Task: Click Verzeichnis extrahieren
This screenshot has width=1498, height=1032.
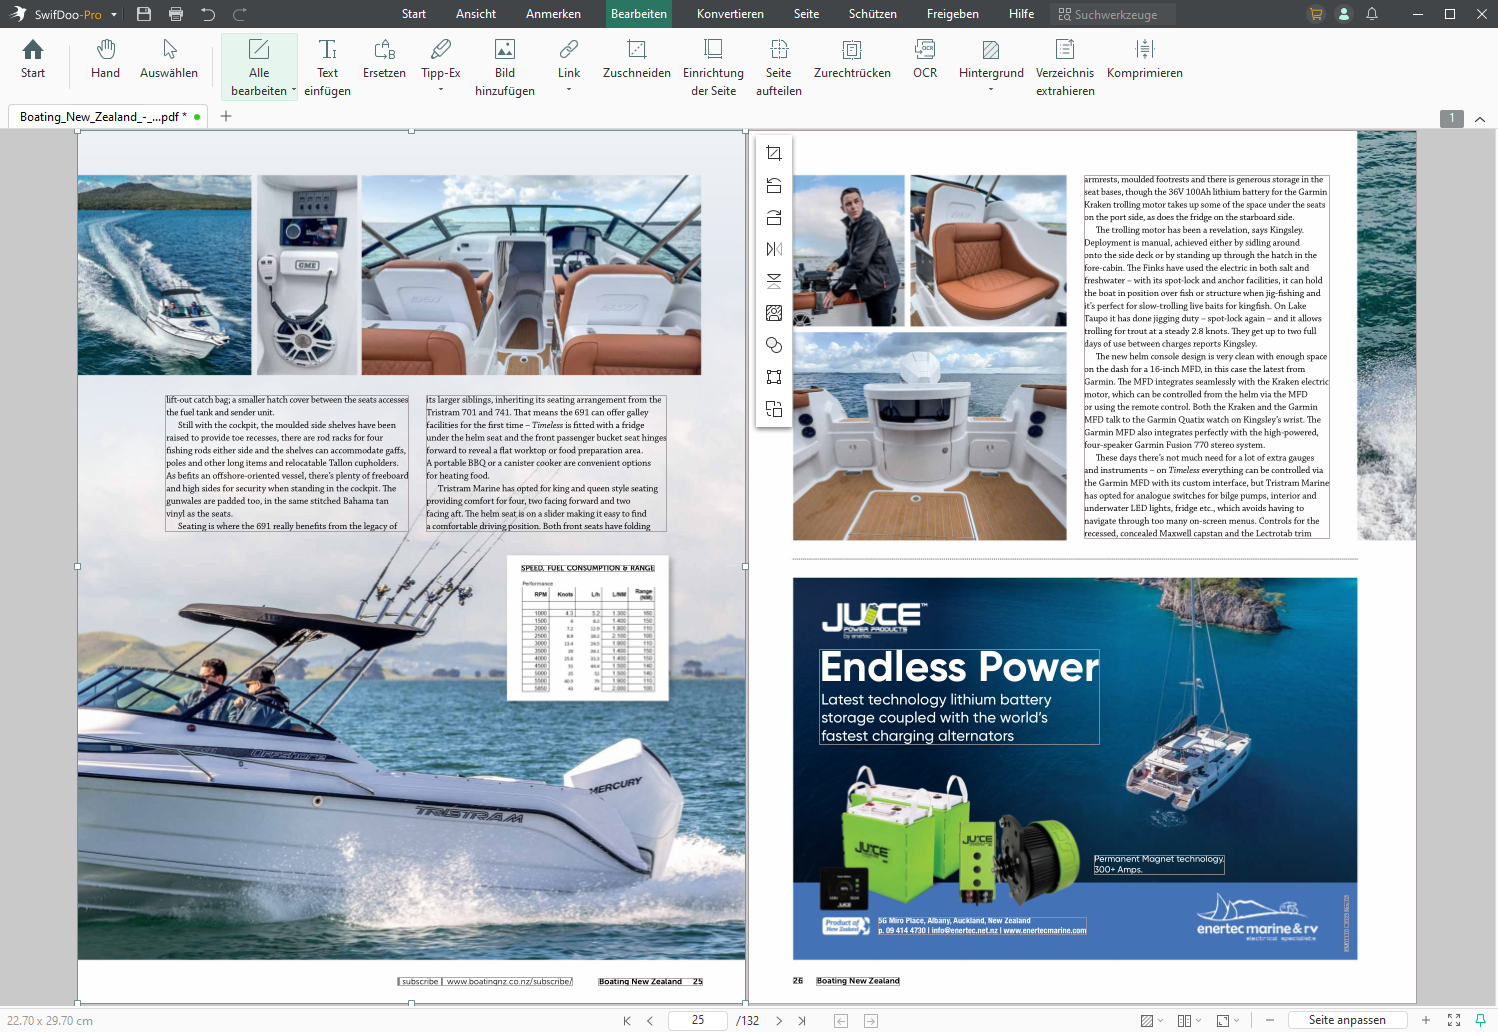Action: (1065, 67)
